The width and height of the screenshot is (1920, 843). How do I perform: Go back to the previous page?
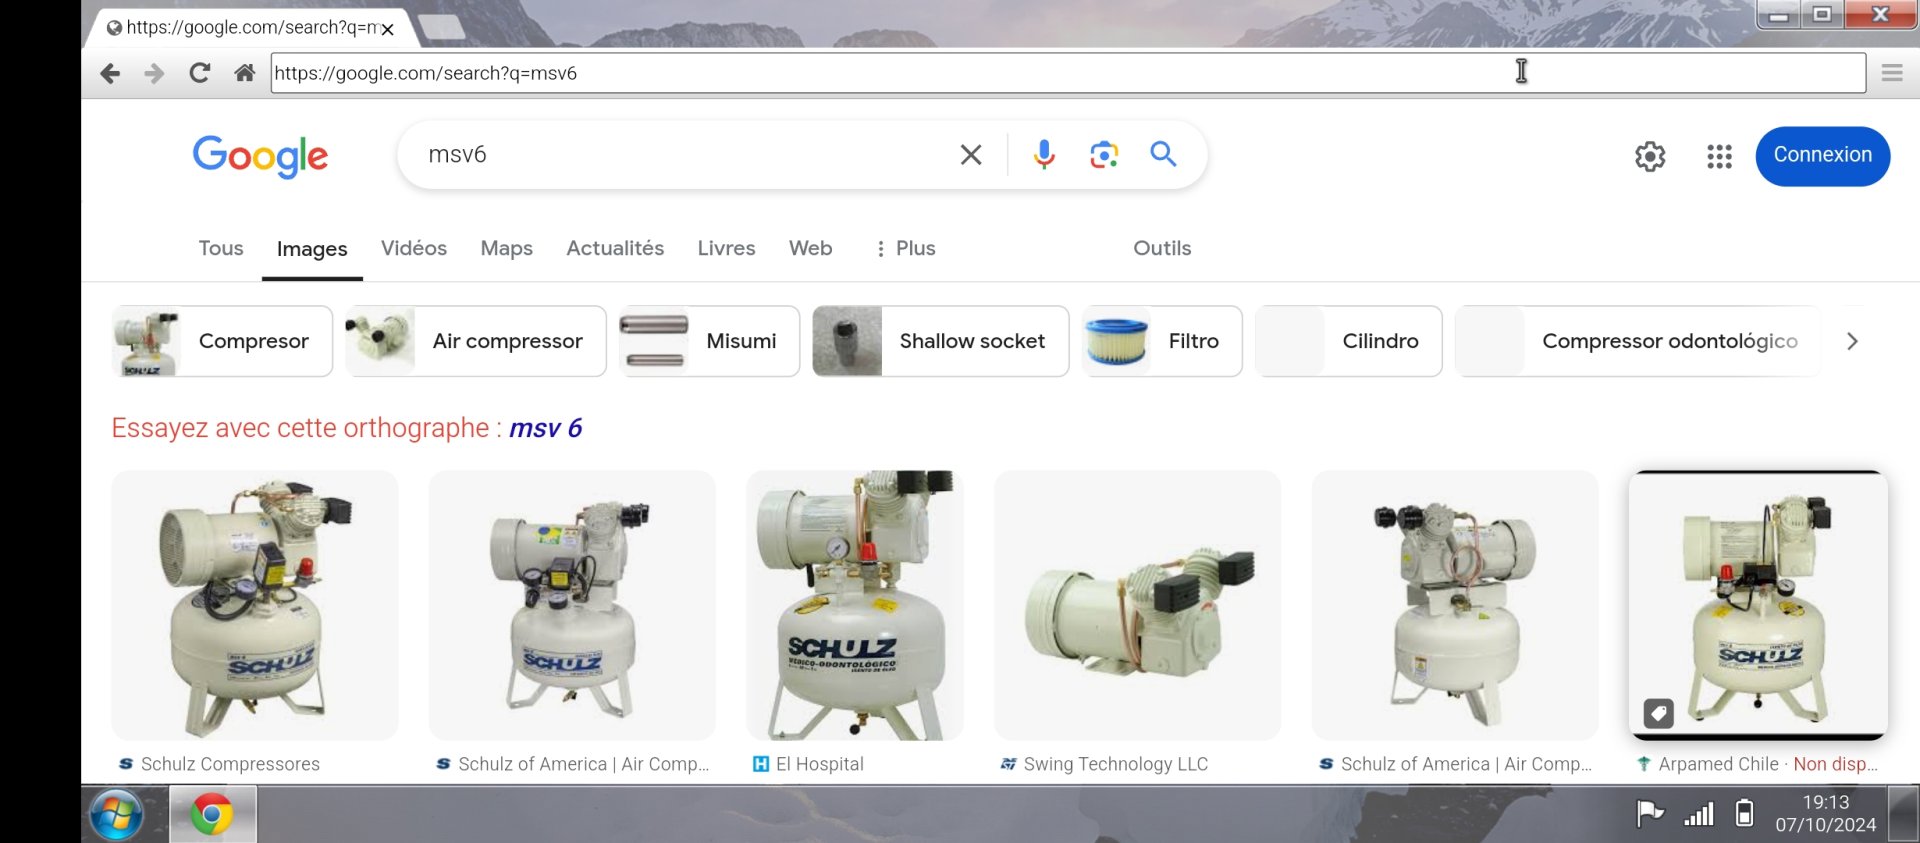(110, 73)
